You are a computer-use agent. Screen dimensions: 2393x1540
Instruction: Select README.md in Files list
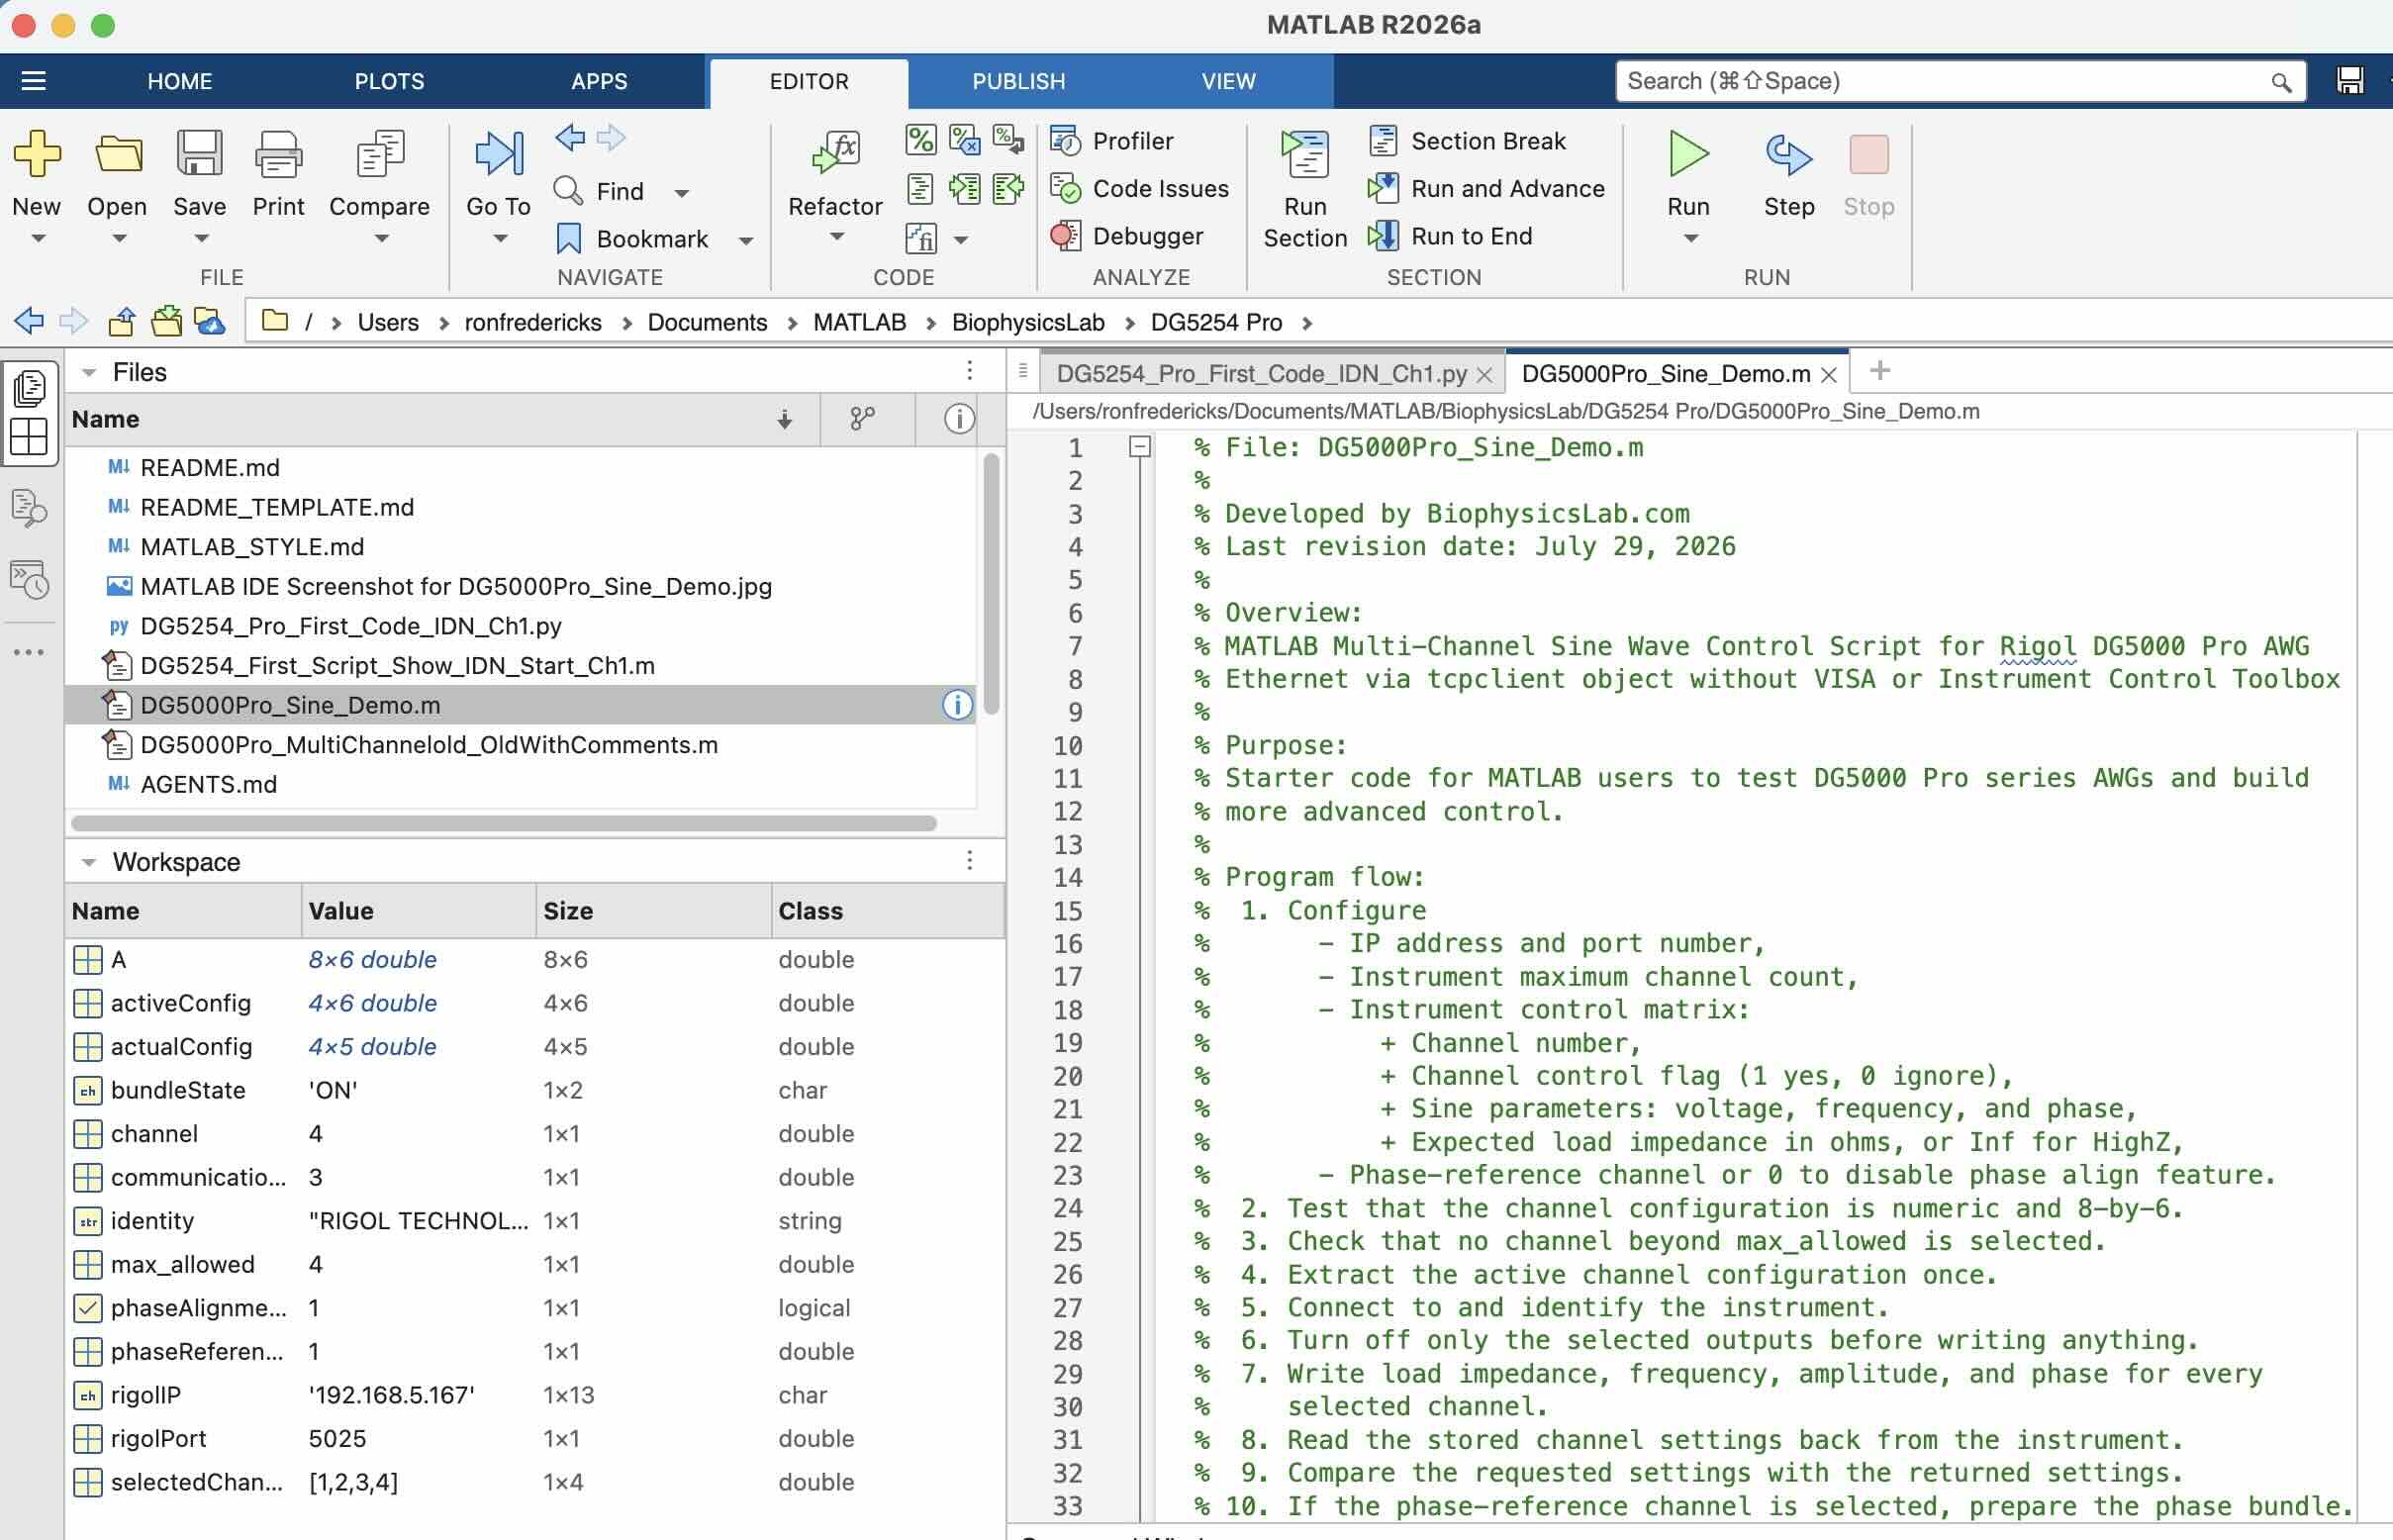coord(209,468)
